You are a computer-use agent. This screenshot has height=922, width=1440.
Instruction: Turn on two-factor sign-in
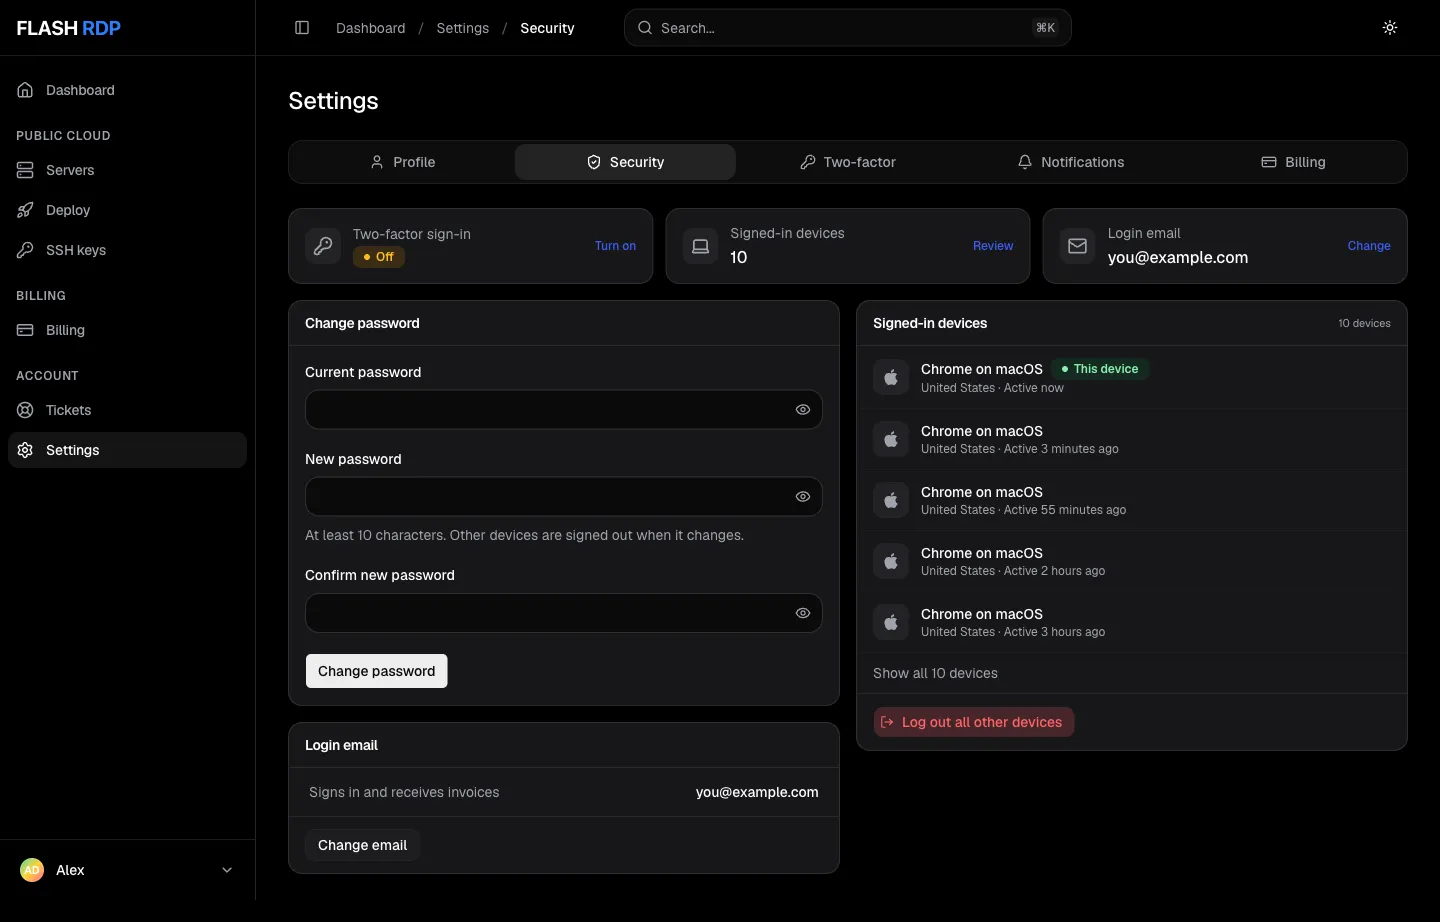coord(615,246)
